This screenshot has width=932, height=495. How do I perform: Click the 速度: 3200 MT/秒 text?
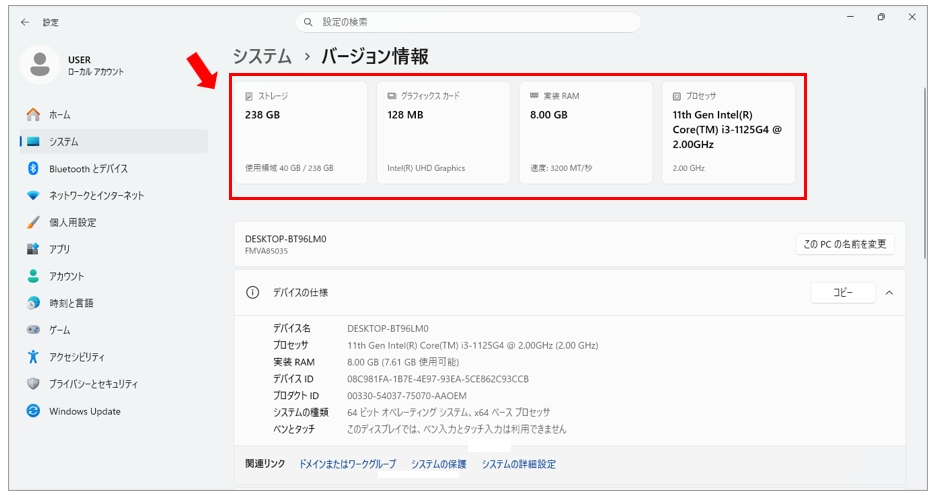(x=561, y=168)
